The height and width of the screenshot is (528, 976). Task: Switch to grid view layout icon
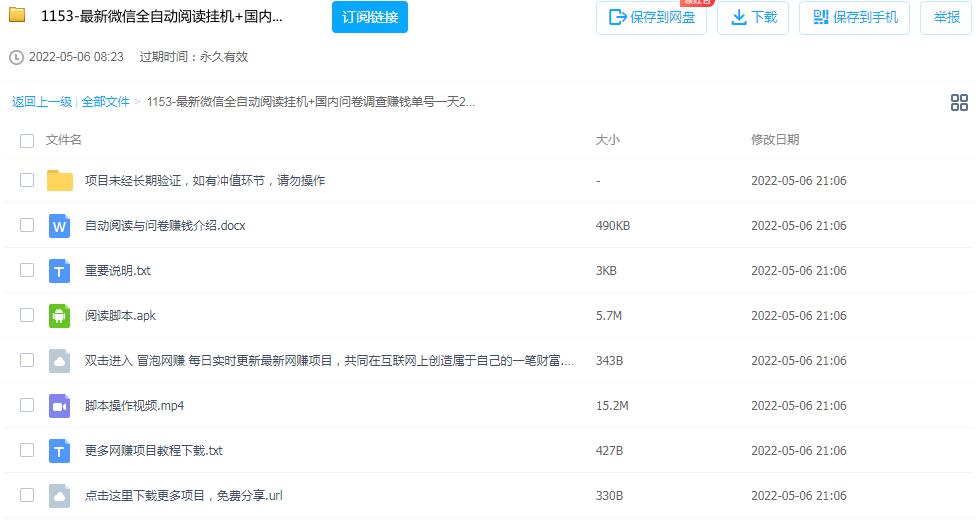959,102
